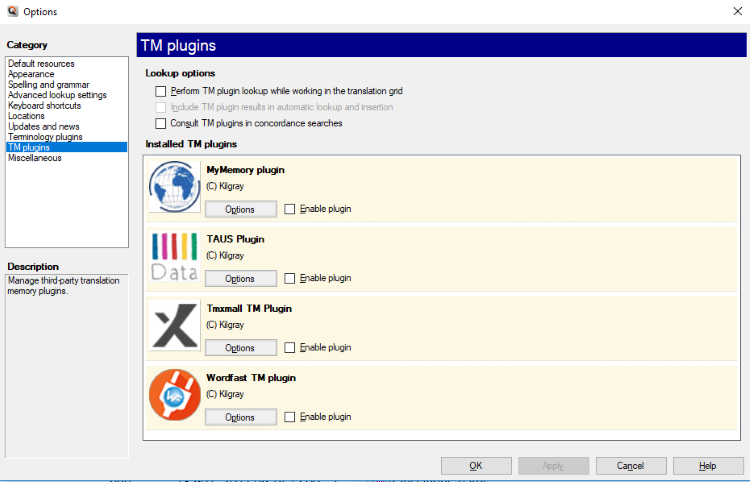Select the highlighted TM plugins category
750x482 pixels.
[66, 147]
